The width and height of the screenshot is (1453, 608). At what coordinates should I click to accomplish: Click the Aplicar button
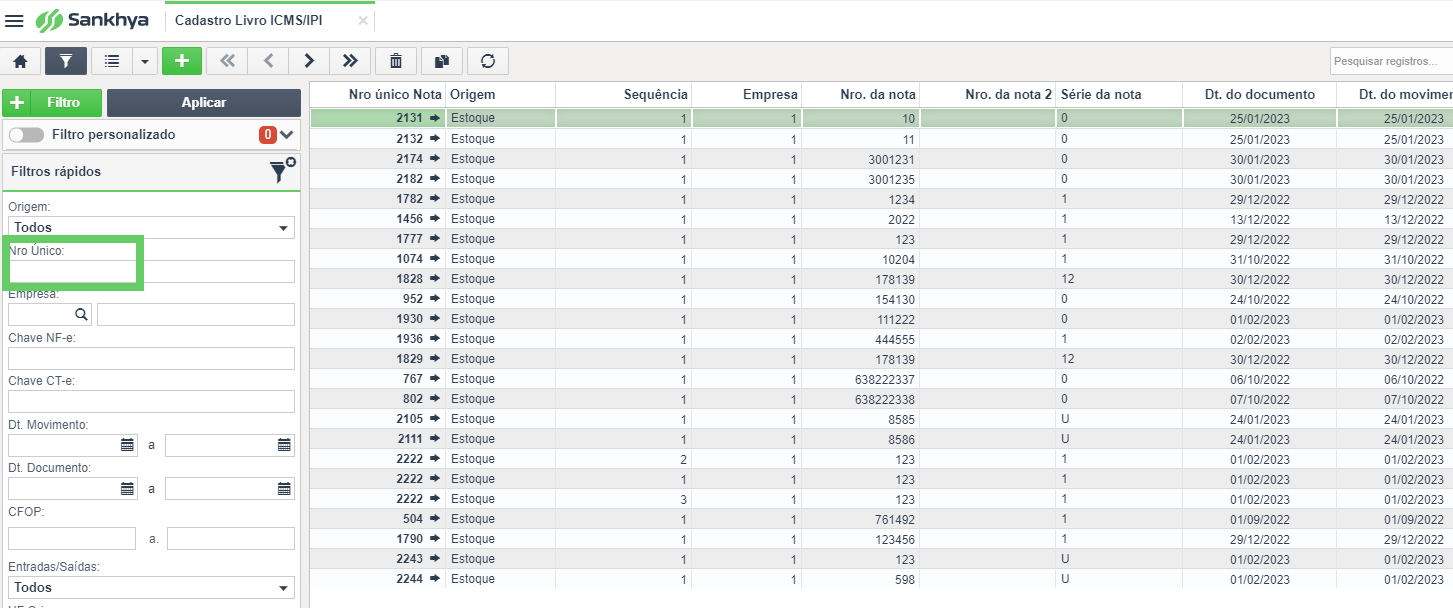(x=204, y=103)
